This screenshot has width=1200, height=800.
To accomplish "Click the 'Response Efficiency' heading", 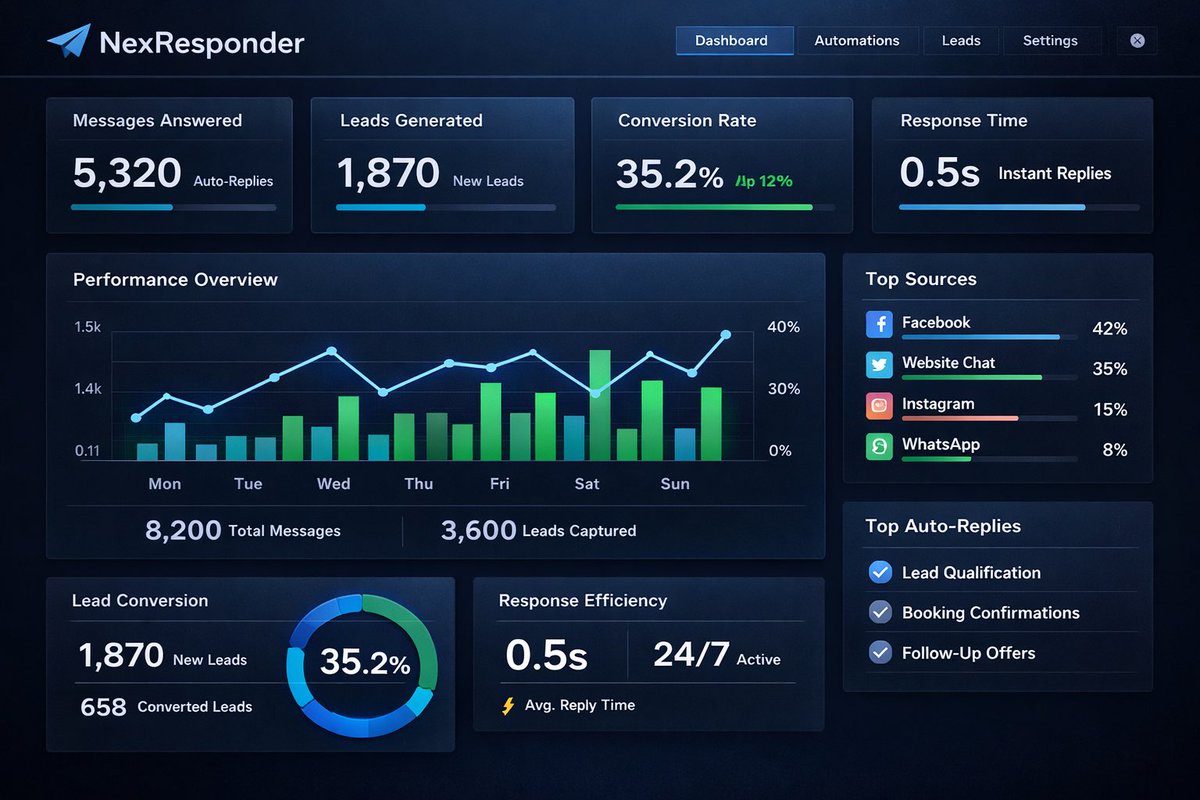I will (583, 600).
